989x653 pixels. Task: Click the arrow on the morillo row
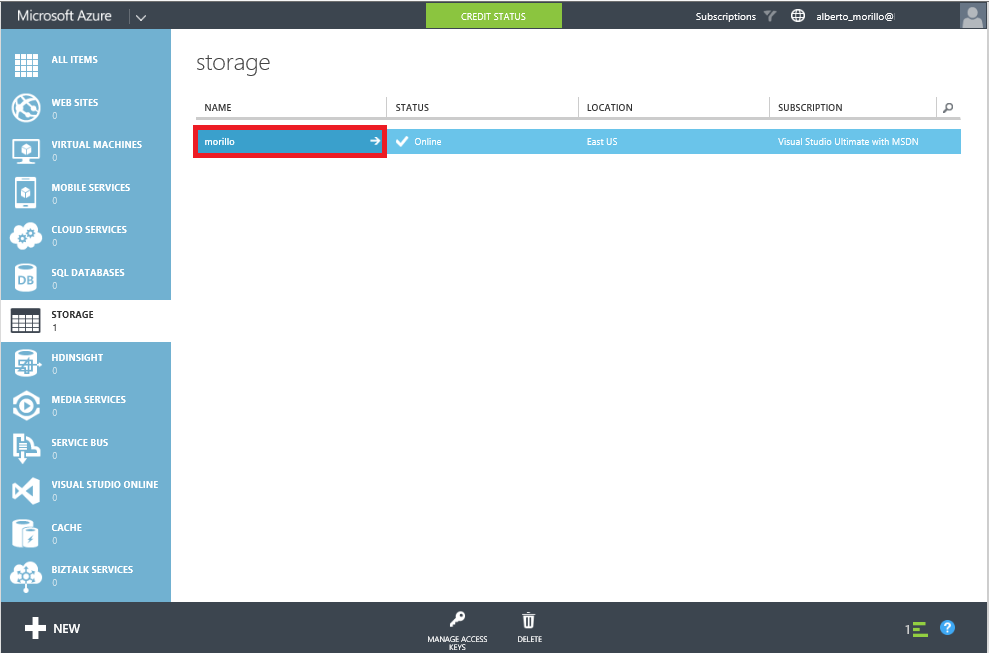tap(375, 141)
